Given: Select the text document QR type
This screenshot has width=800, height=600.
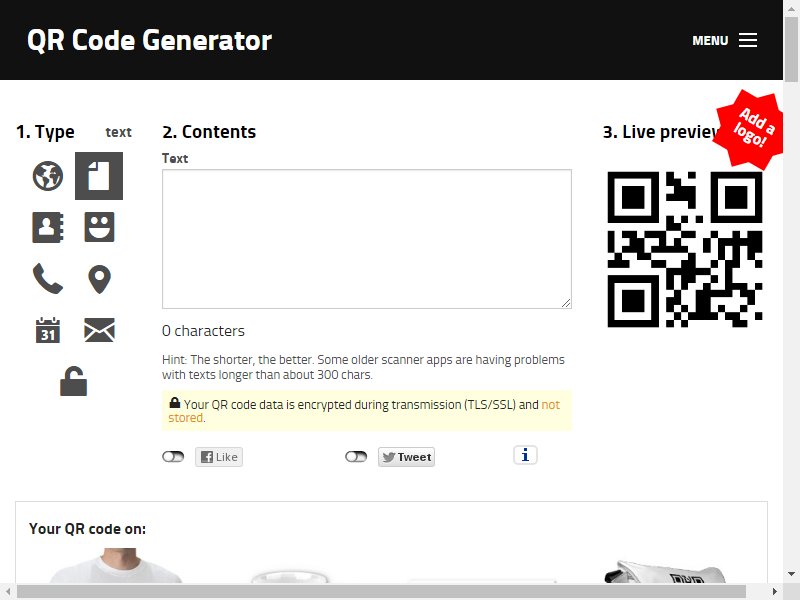Looking at the screenshot, I should click(99, 176).
